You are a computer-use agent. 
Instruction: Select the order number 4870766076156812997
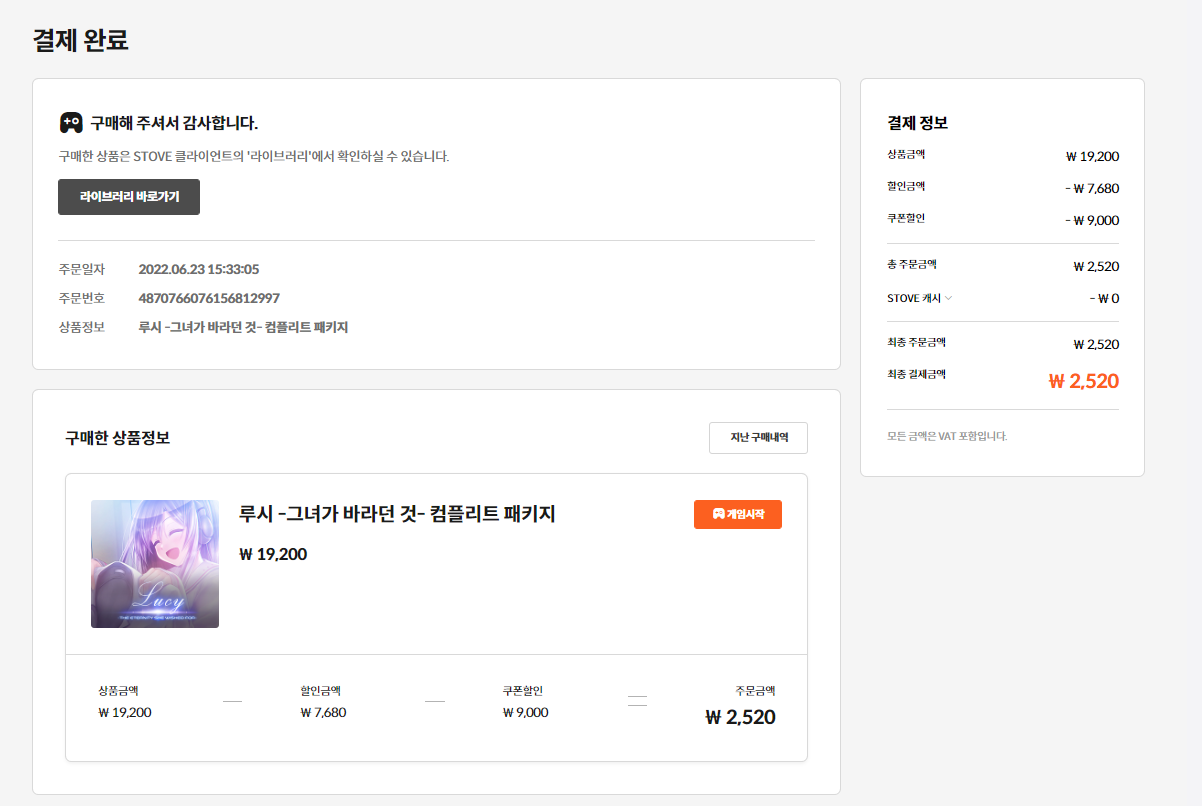click(209, 298)
